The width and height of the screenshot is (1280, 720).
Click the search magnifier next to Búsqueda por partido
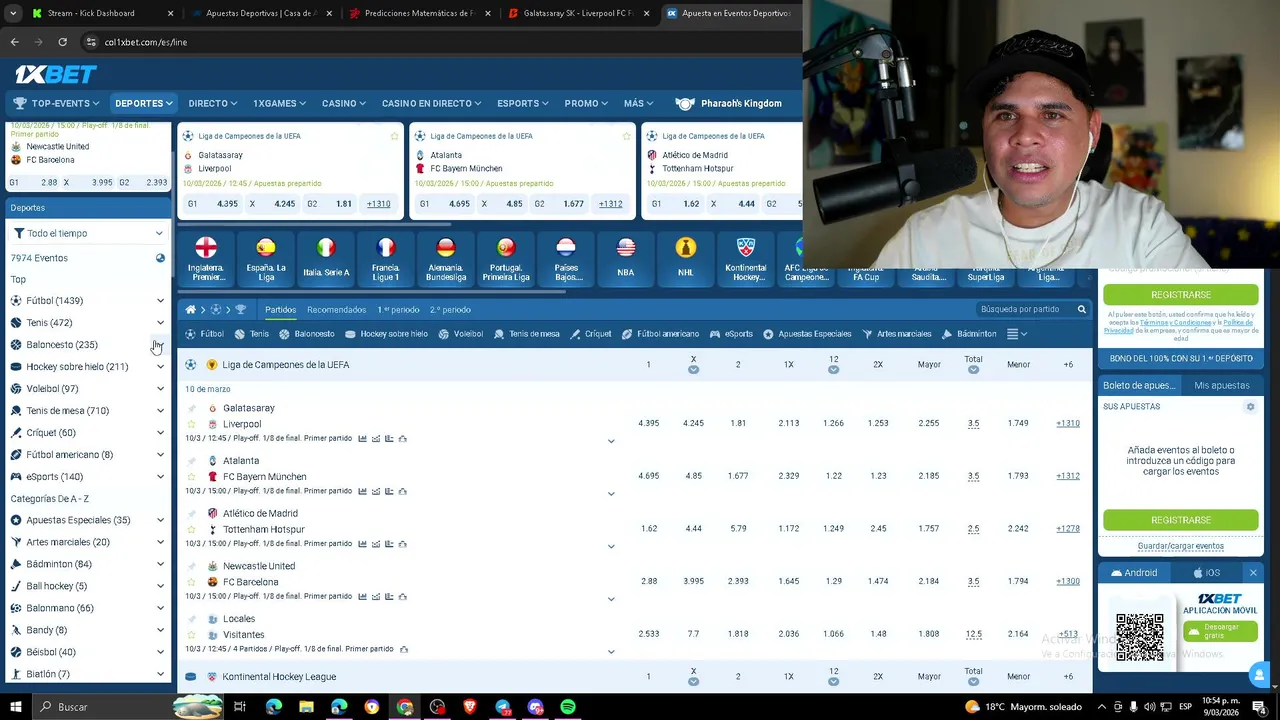pyautogui.click(x=1081, y=310)
